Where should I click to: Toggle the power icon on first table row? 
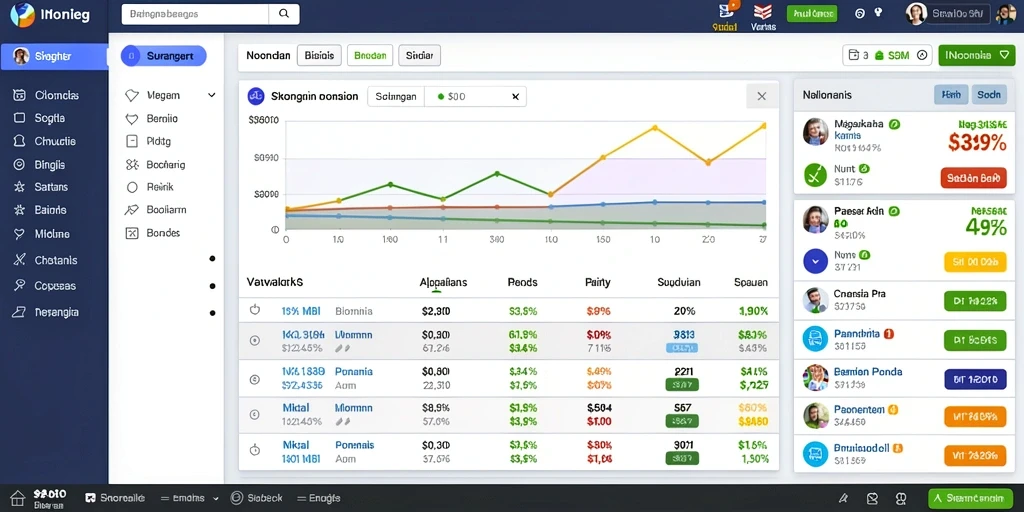tap(255, 310)
